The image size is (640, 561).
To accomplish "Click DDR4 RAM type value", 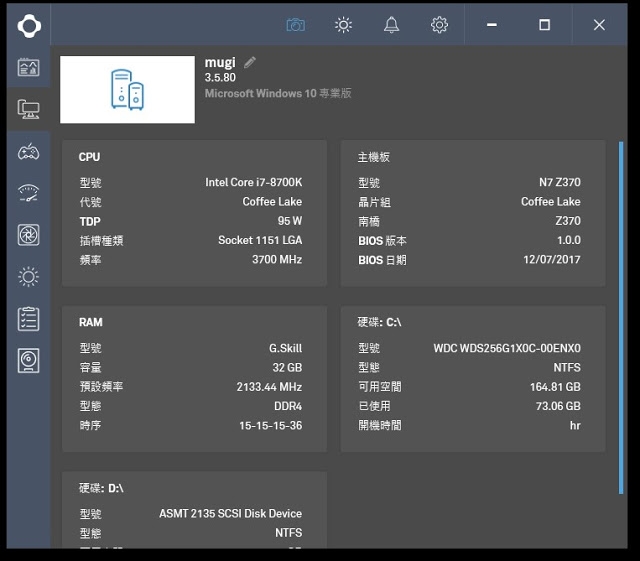I will pyautogui.click(x=288, y=406).
